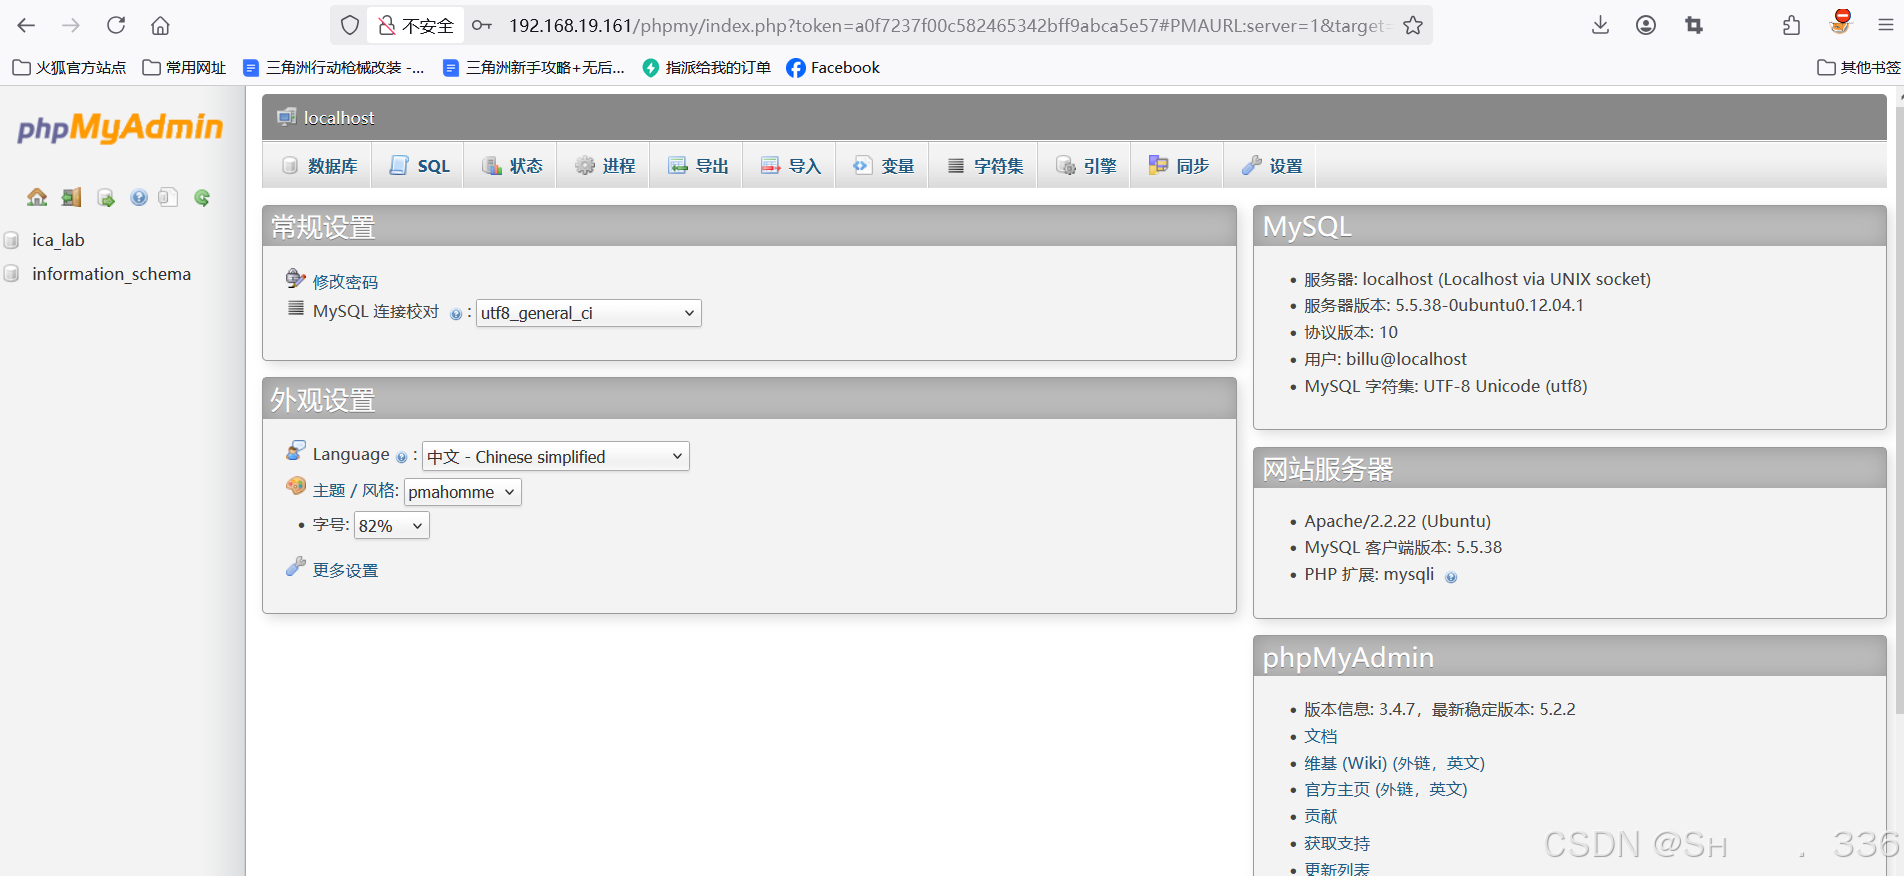Screen dimensions: 1904x876
Task: Open the 常用网址 bookmark folder
Action: (x=184, y=67)
